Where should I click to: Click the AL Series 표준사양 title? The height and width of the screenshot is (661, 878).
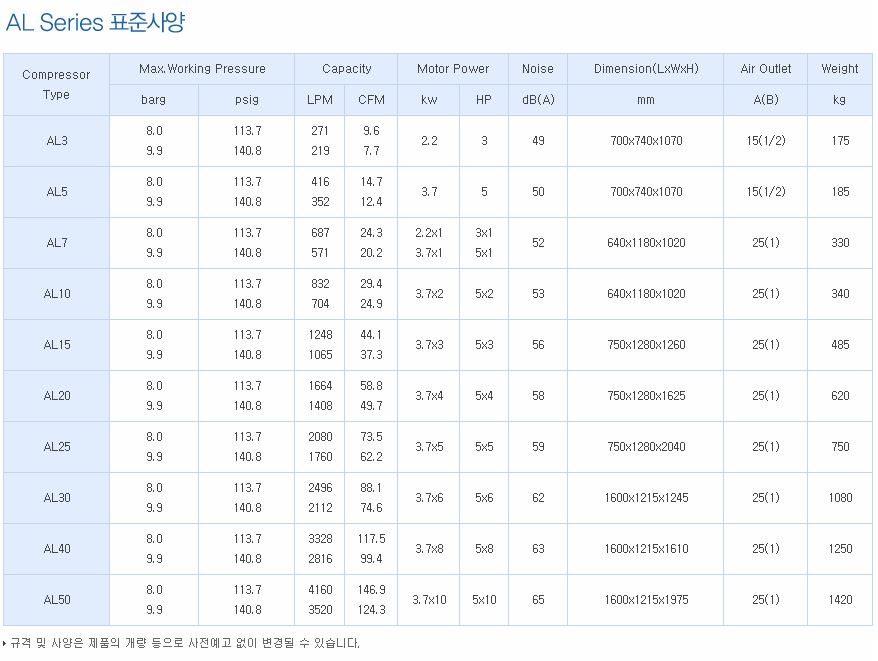click(x=95, y=22)
